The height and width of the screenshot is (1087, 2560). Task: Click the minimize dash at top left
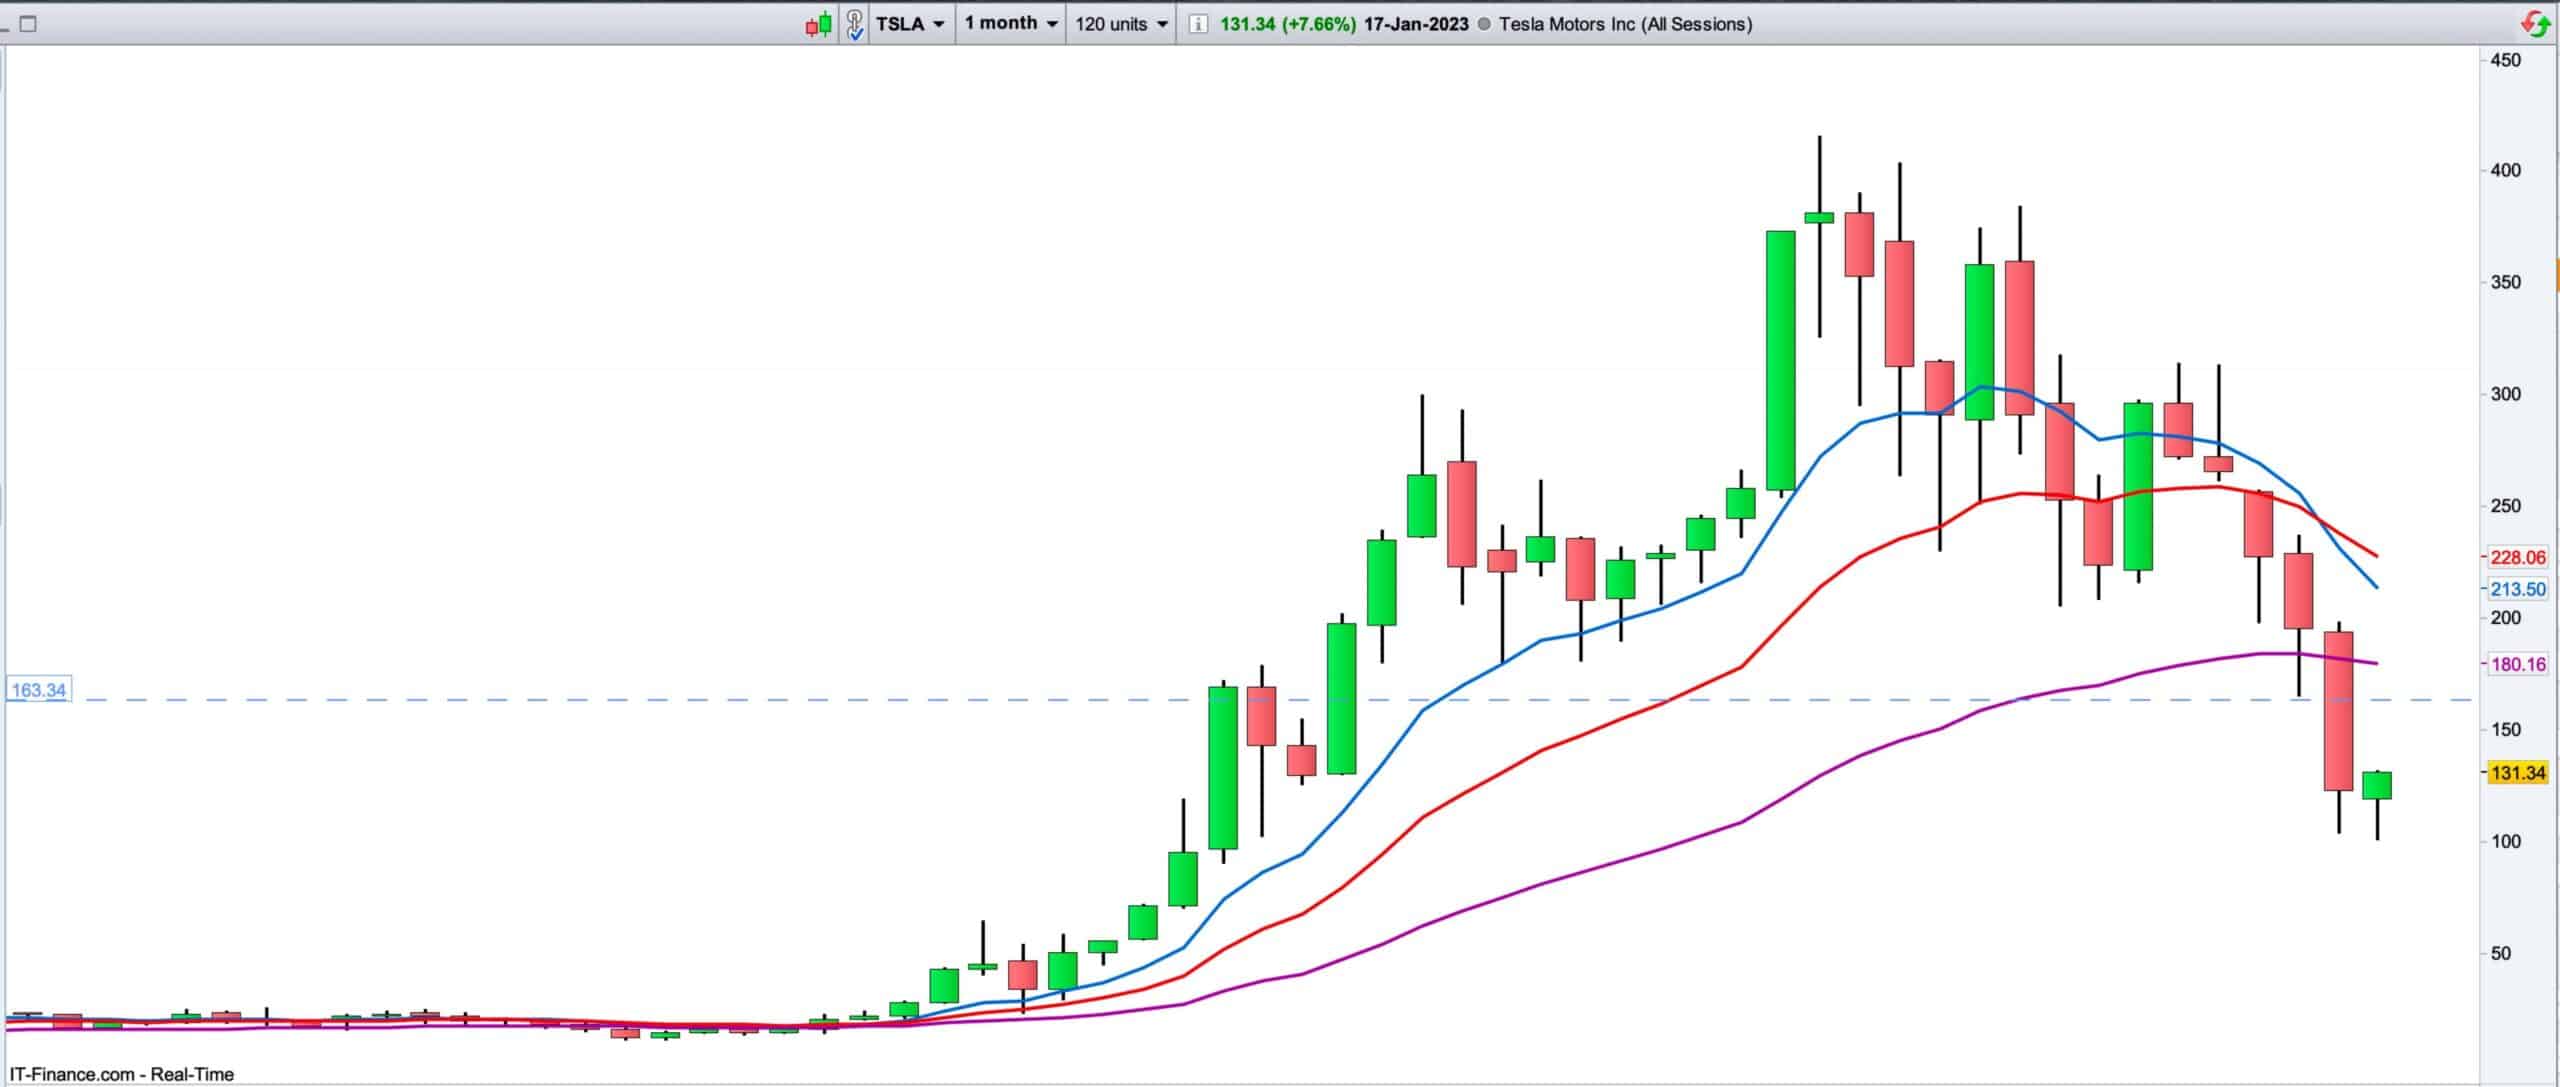click(4, 28)
